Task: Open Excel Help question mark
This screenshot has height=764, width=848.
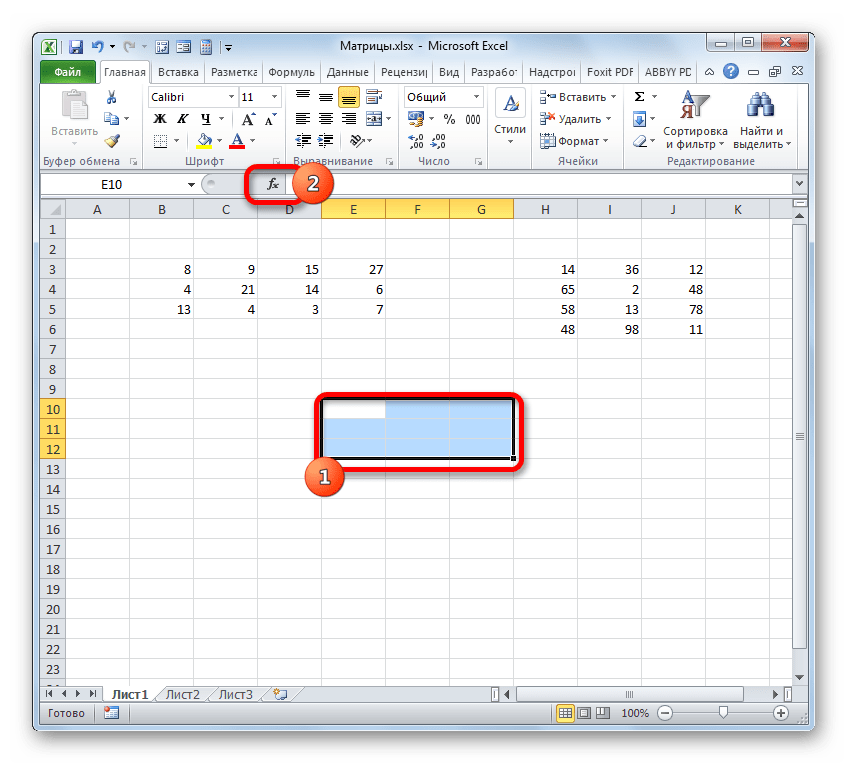Action: [731, 71]
